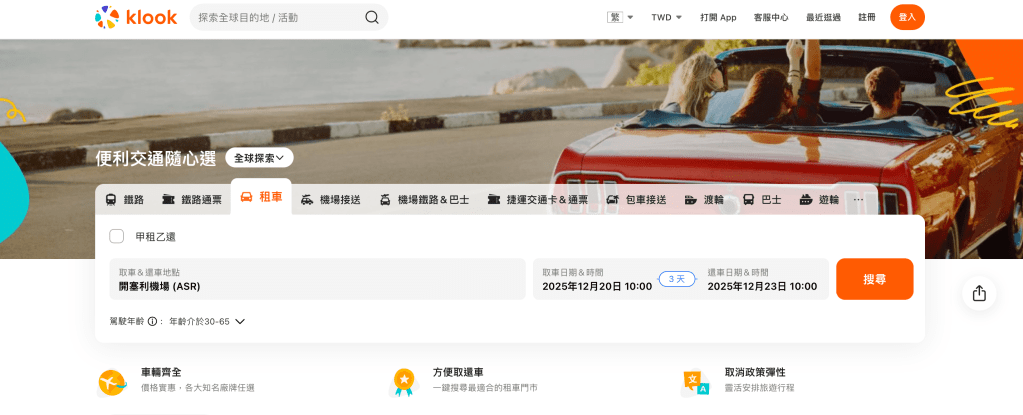Click the share icon button
Viewport: 1023px width, 415px height.
979,293
